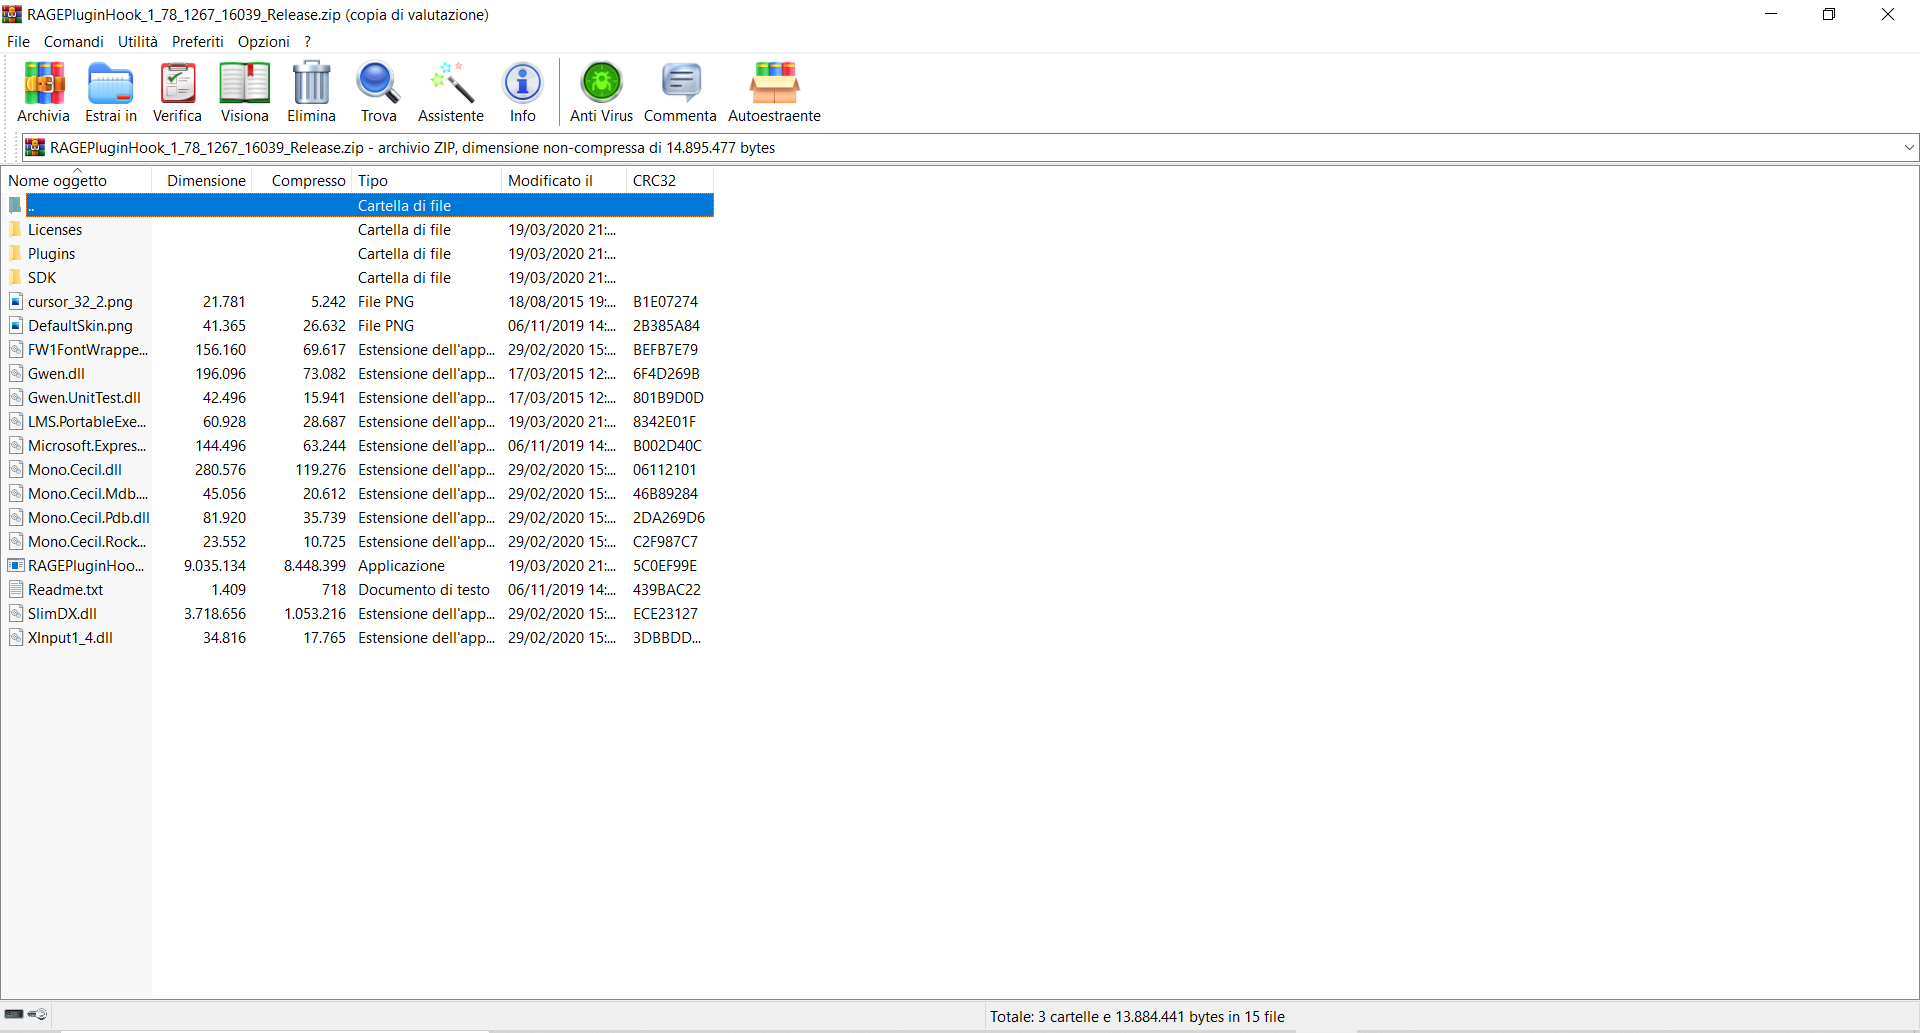1920x1033 pixels.
Task: Click the Estrai in toolbar icon
Action: point(110,83)
